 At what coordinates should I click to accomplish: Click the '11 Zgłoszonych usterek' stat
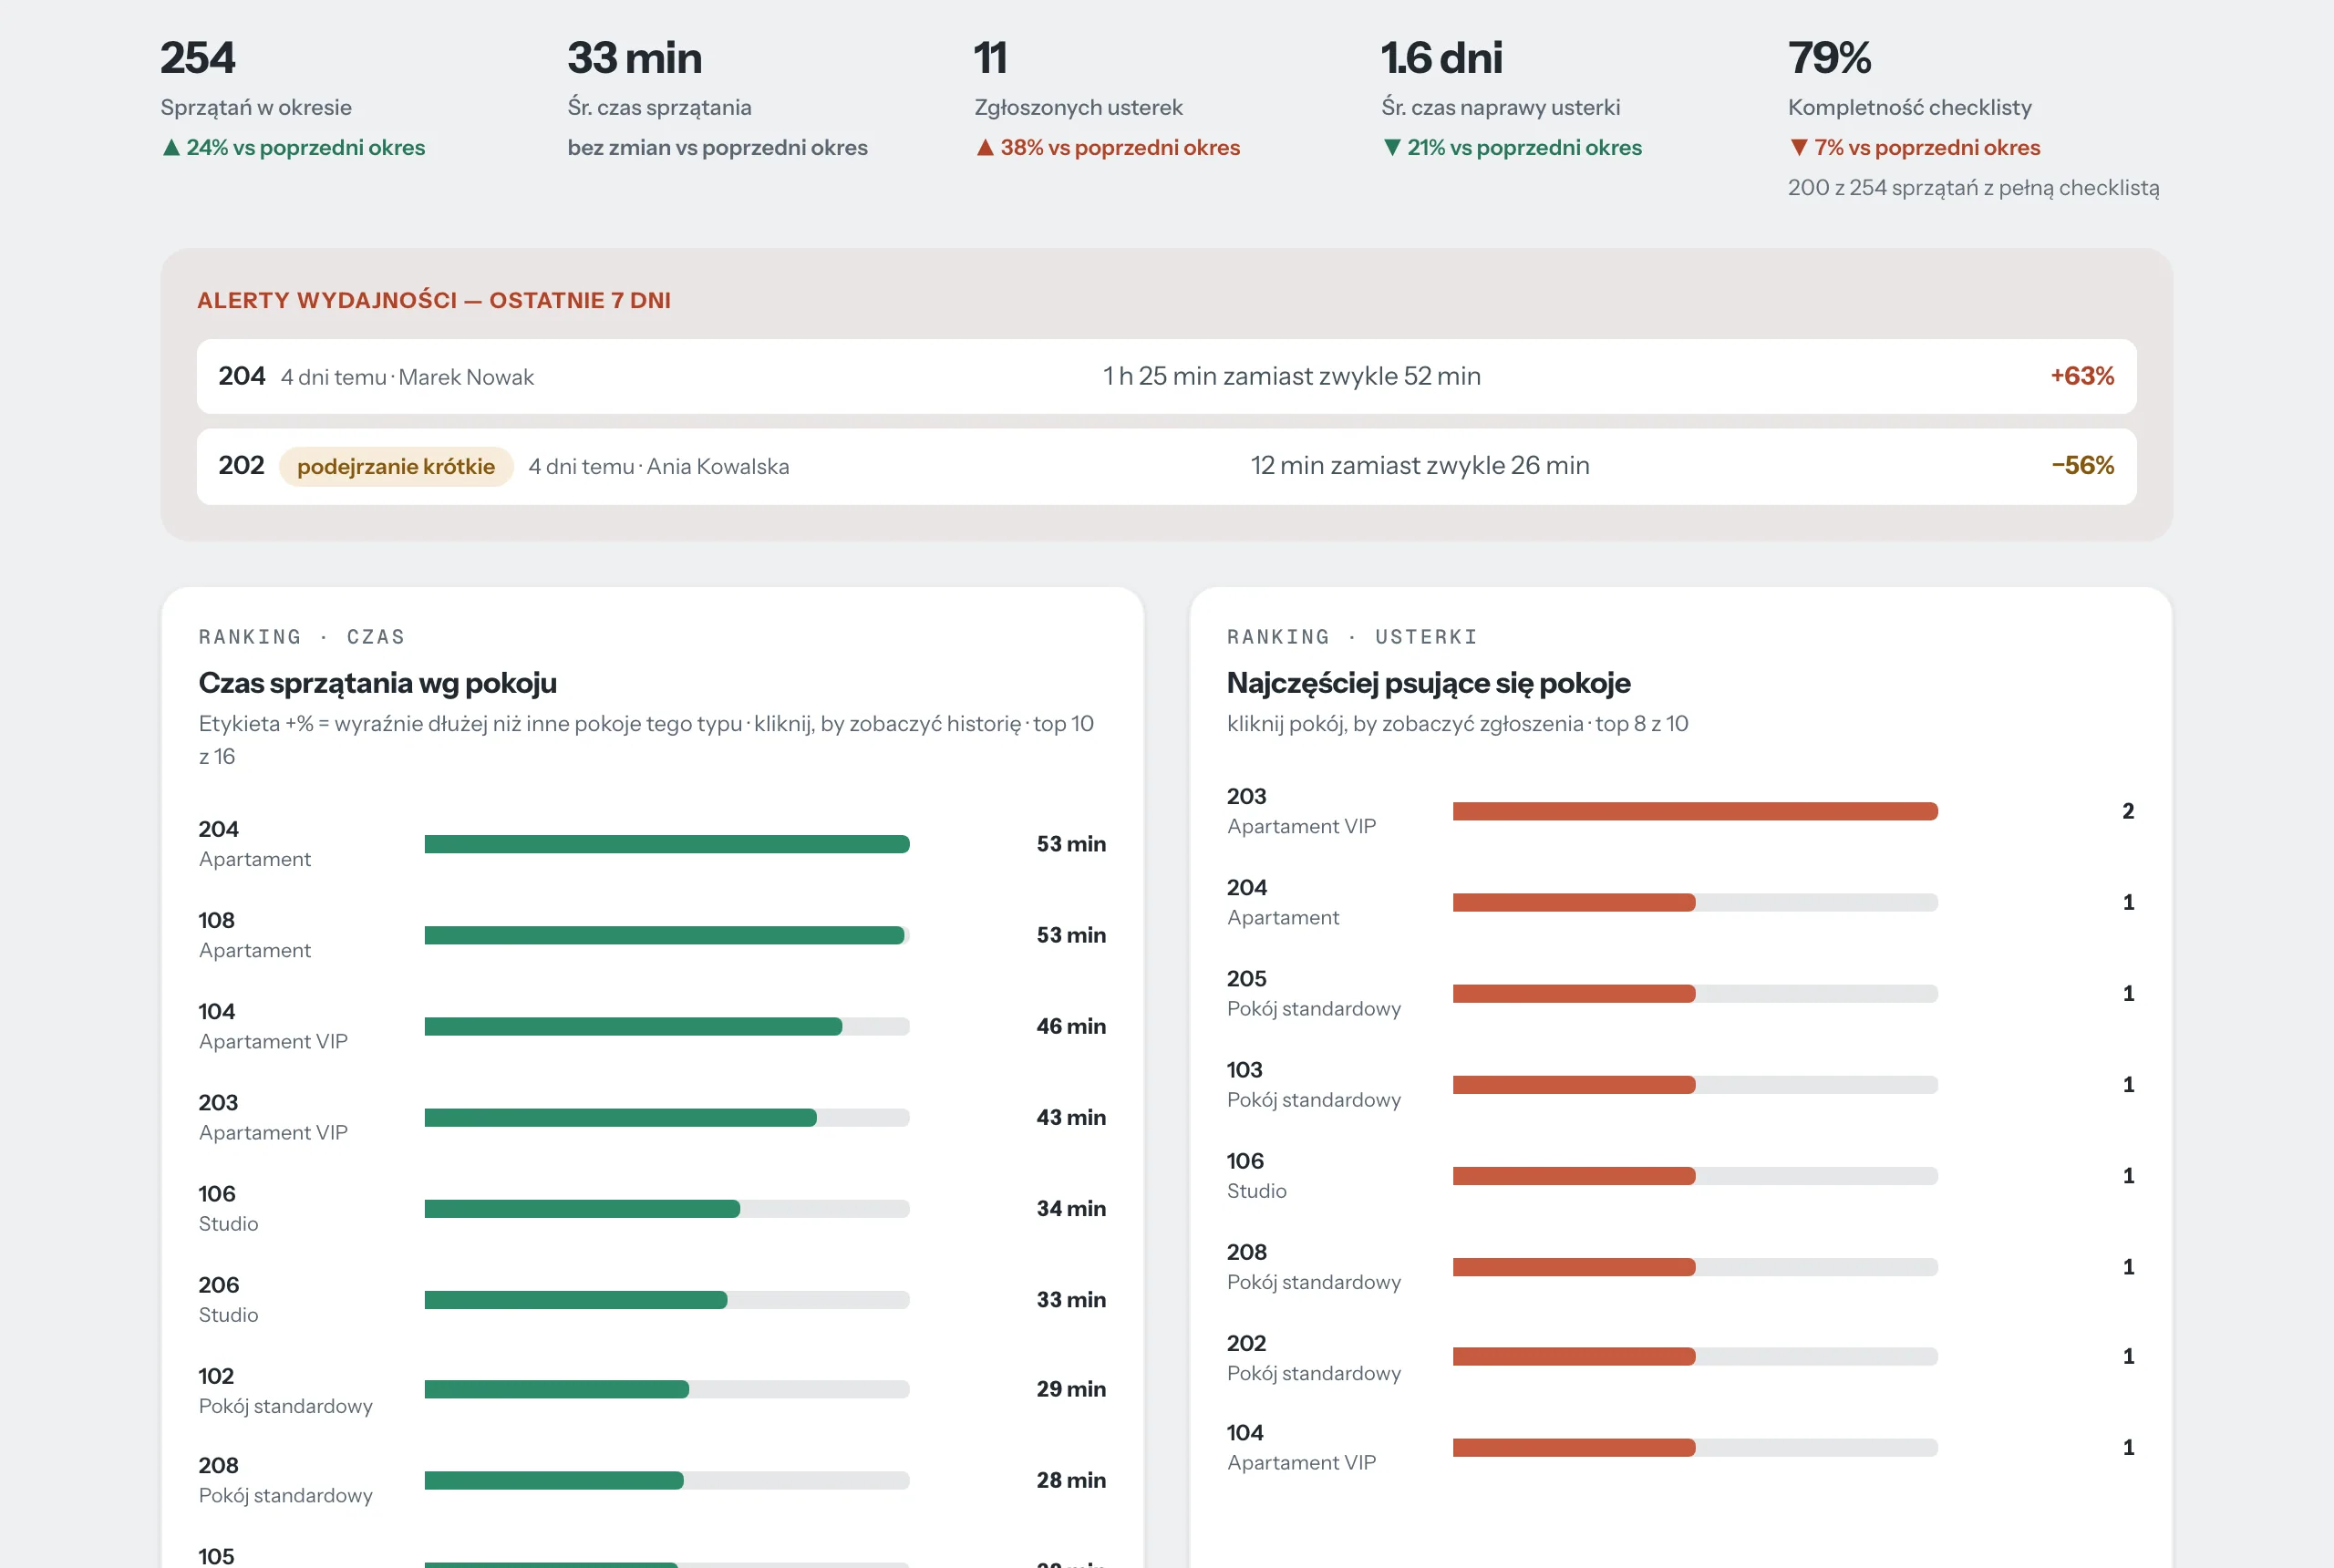[1107, 98]
